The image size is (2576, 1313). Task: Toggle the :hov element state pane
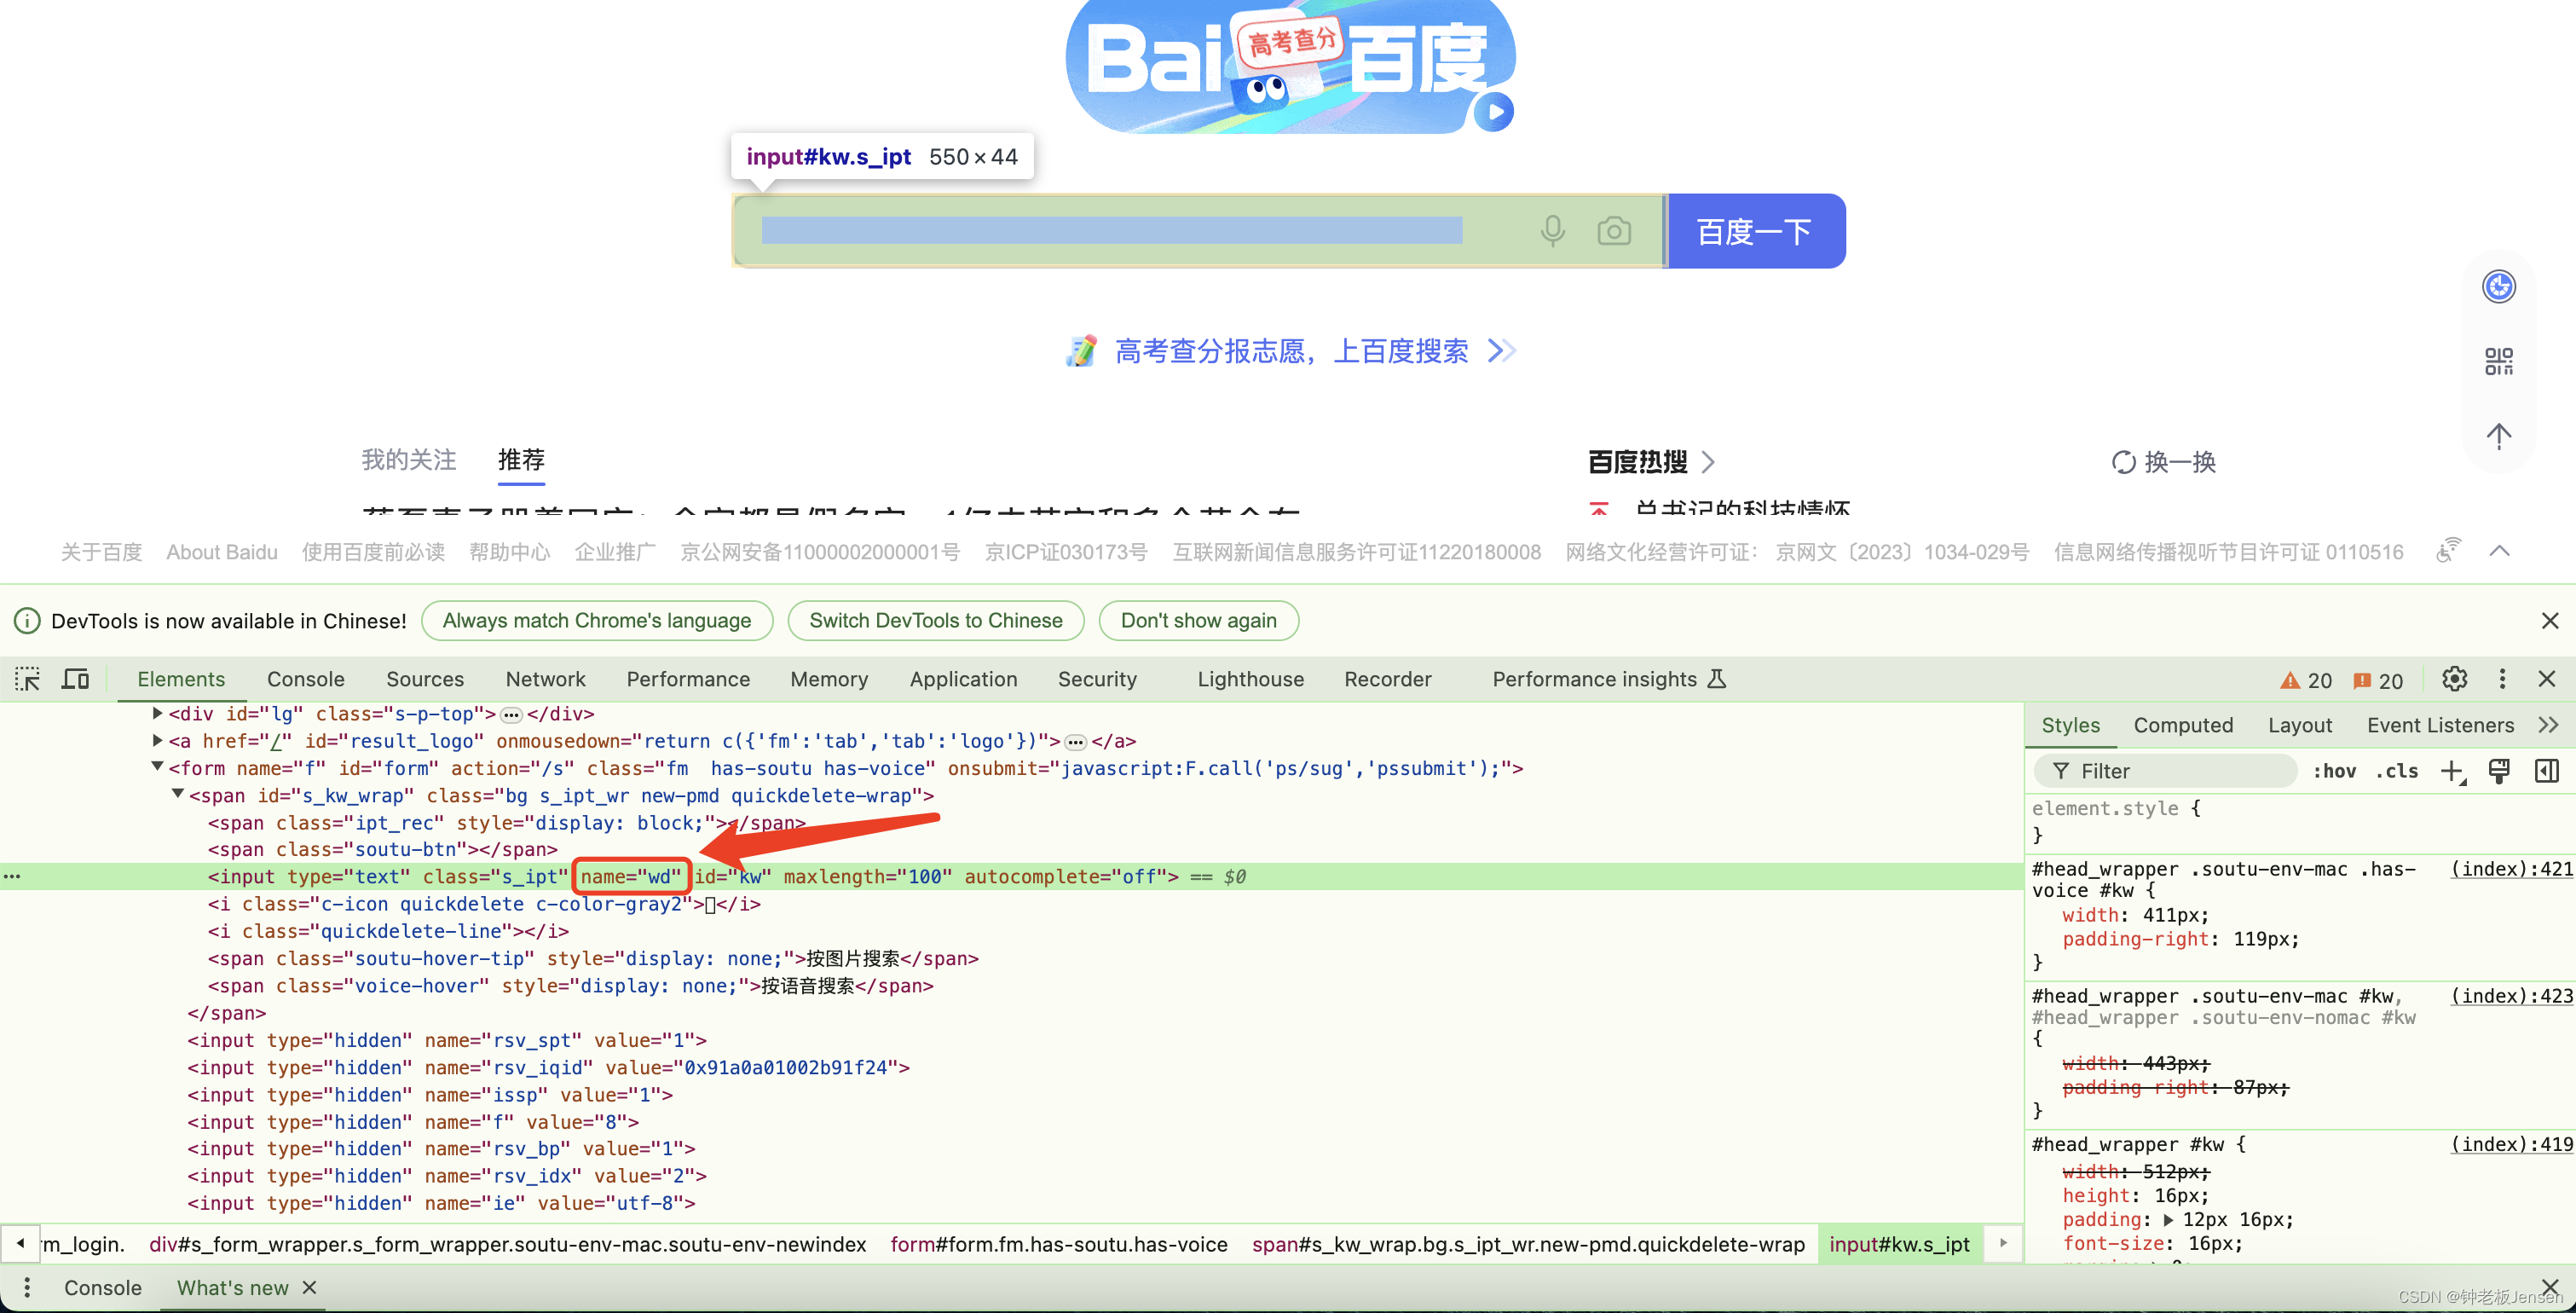[2334, 771]
